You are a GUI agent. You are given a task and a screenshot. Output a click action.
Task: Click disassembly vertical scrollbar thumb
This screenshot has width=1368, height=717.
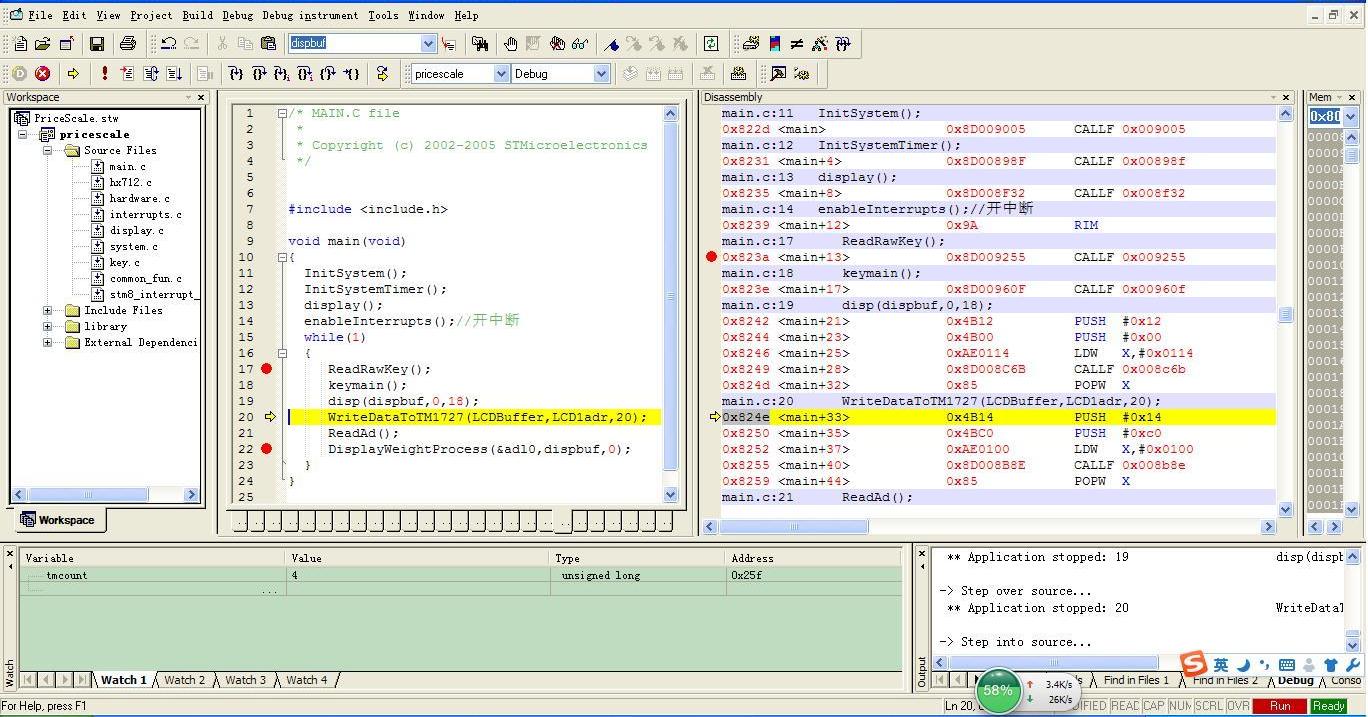coord(1286,314)
